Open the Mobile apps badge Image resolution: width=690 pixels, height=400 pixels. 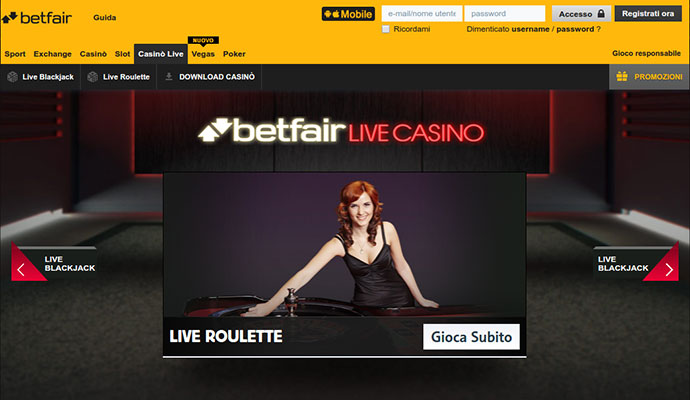tap(348, 14)
